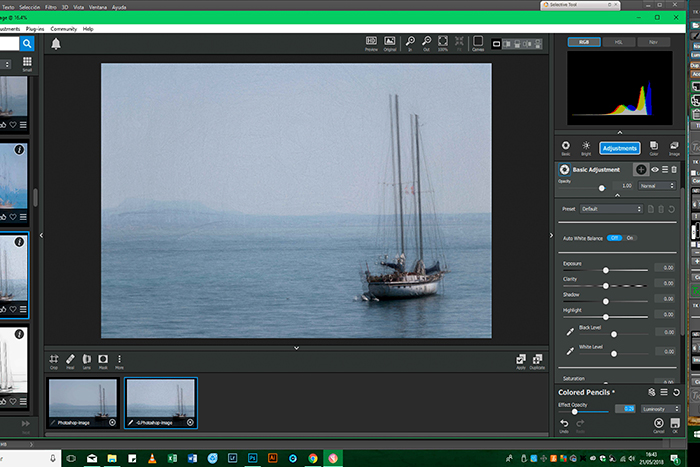The height and width of the screenshot is (467, 700).
Task: Click the Adjustments button
Action: (x=619, y=148)
